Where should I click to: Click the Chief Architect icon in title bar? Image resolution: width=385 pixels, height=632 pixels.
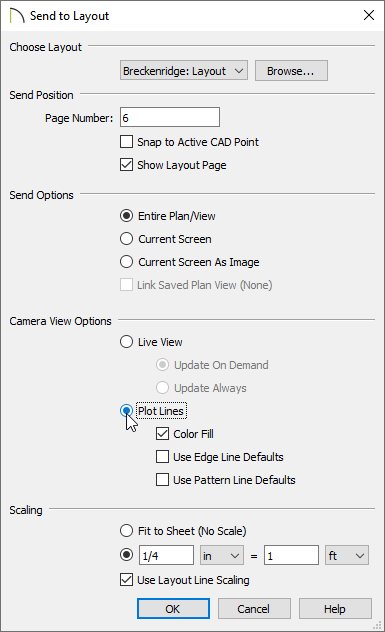click(17, 16)
